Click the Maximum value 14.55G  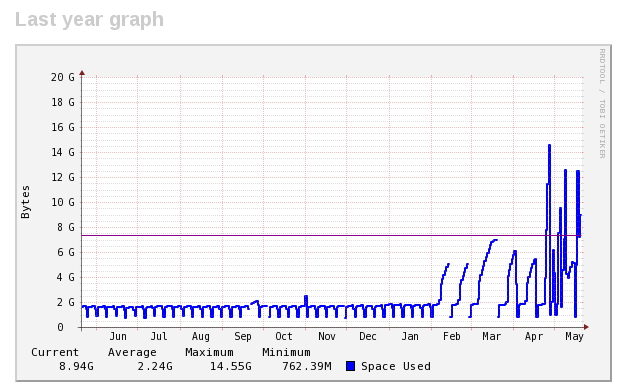click(x=231, y=366)
